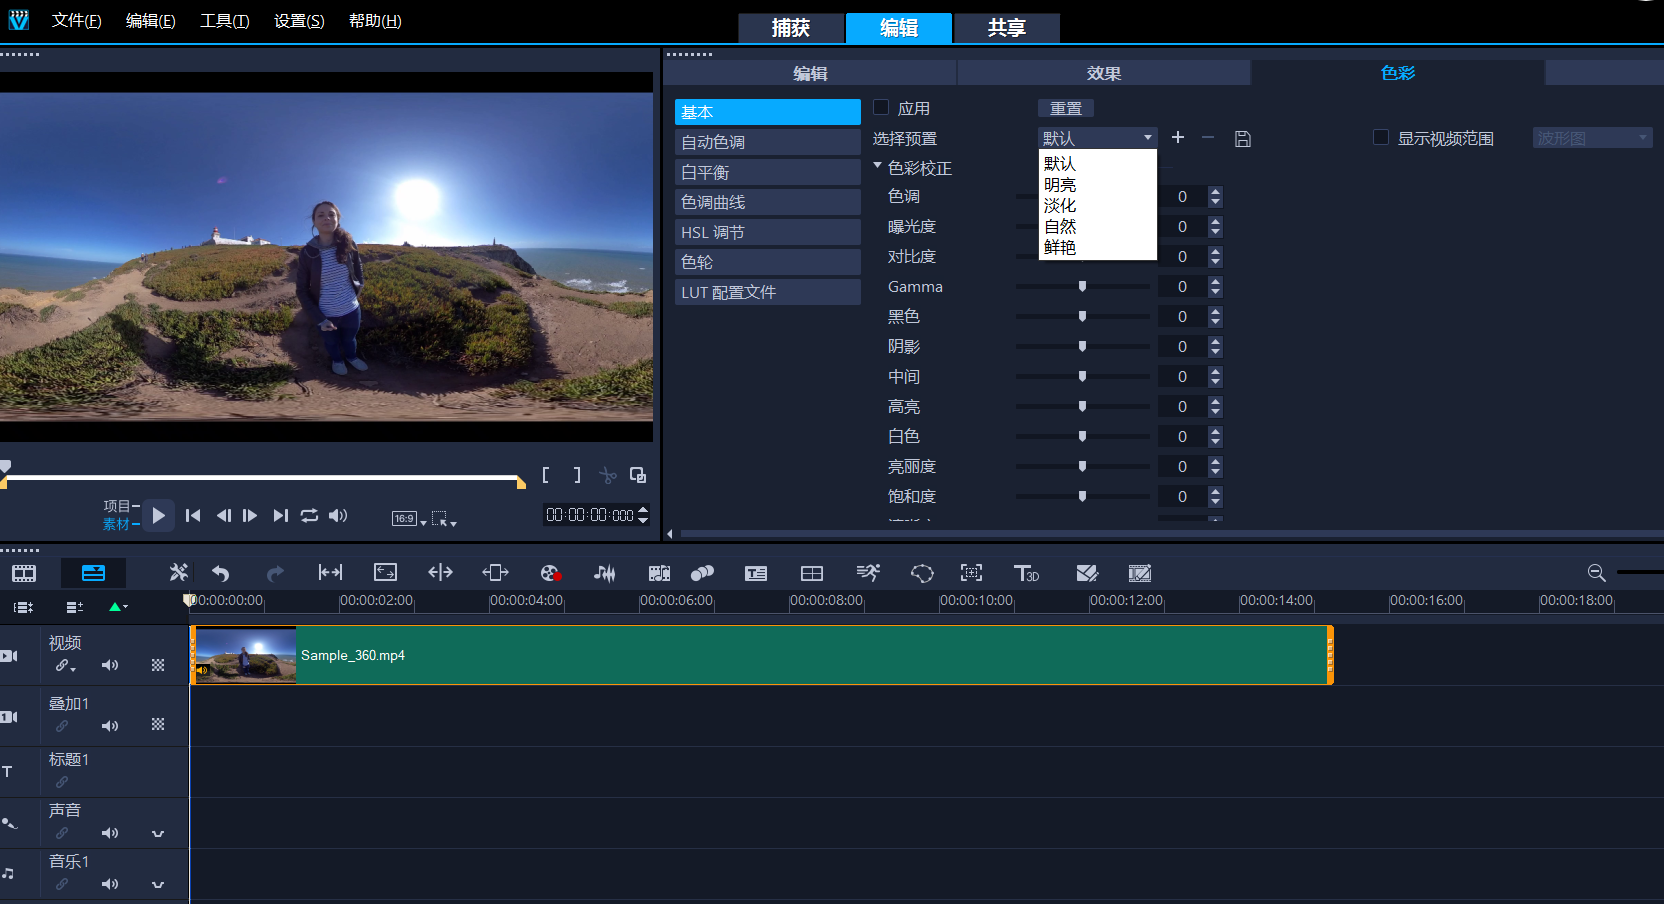The image size is (1664, 904).
Task: Zoom out the timeline with magnifier
Action: (x=1596, y=573)
